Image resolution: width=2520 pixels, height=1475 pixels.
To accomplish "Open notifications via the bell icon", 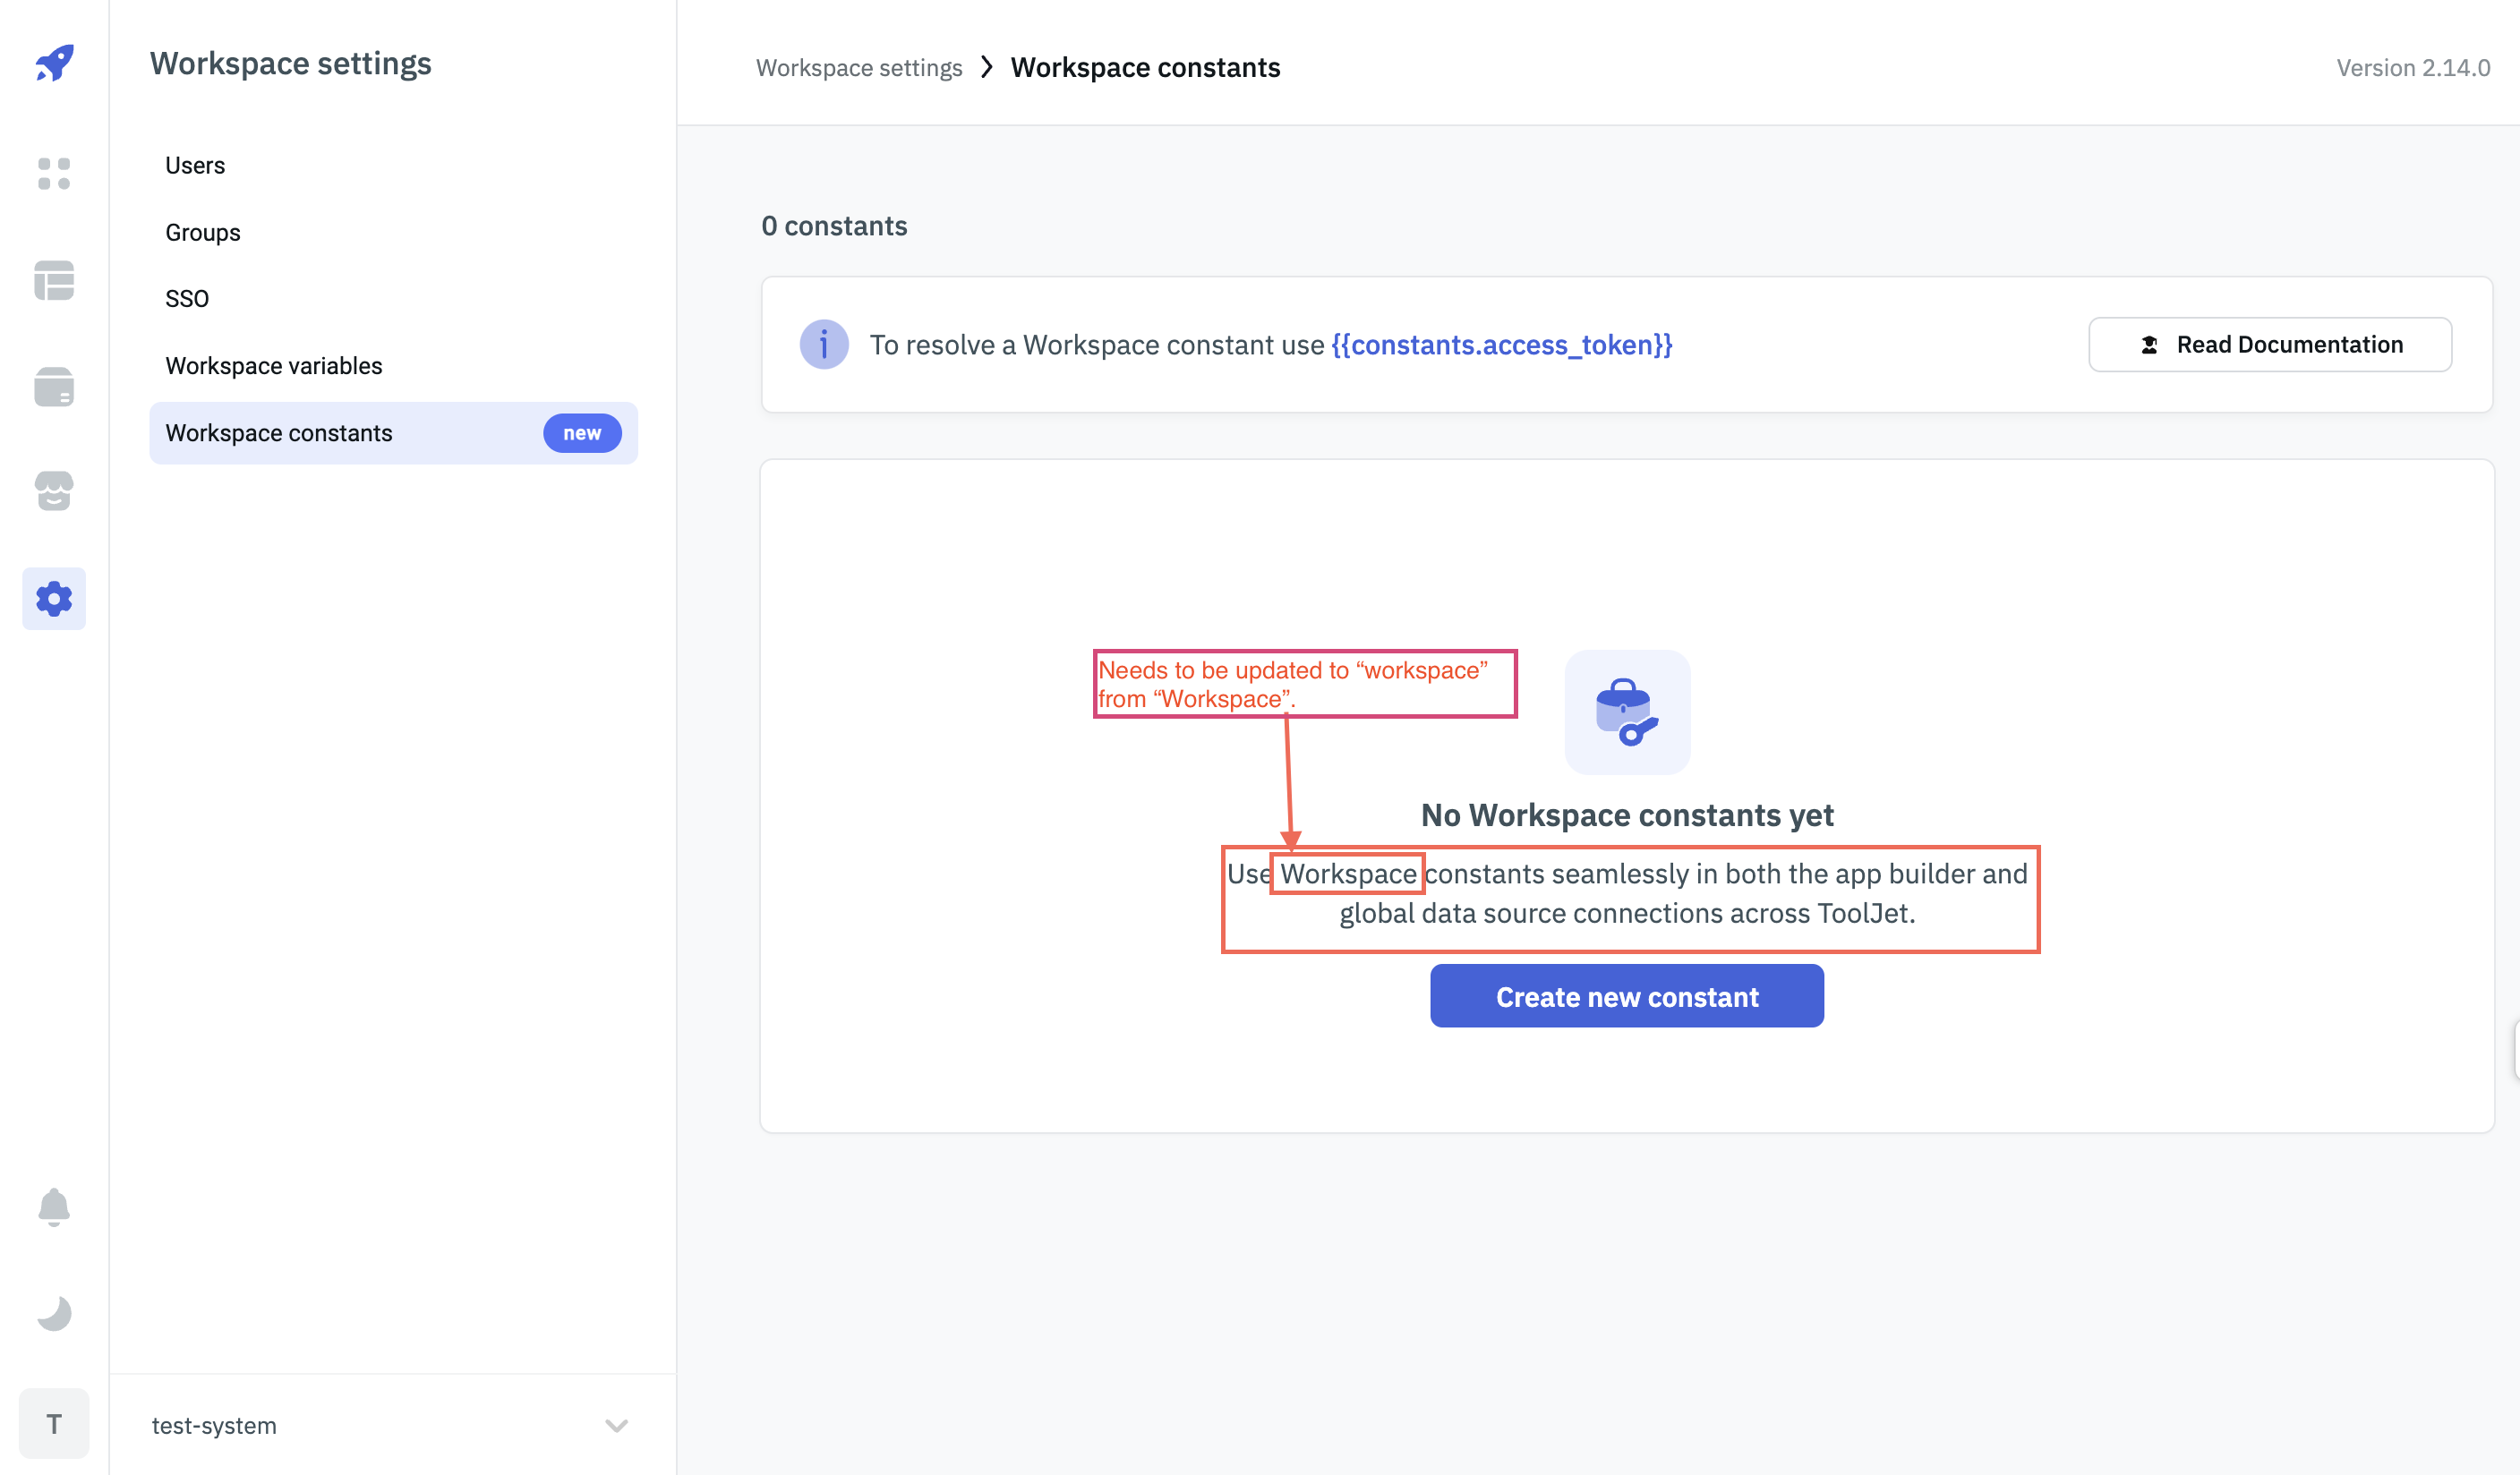I will (x=53, y=1207).
